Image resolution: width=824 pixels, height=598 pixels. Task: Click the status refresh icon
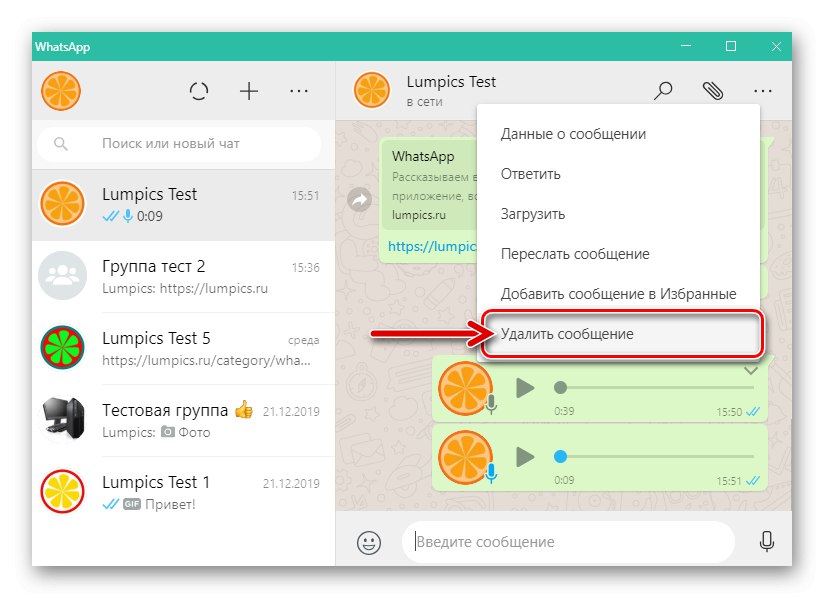coord(198,90)
